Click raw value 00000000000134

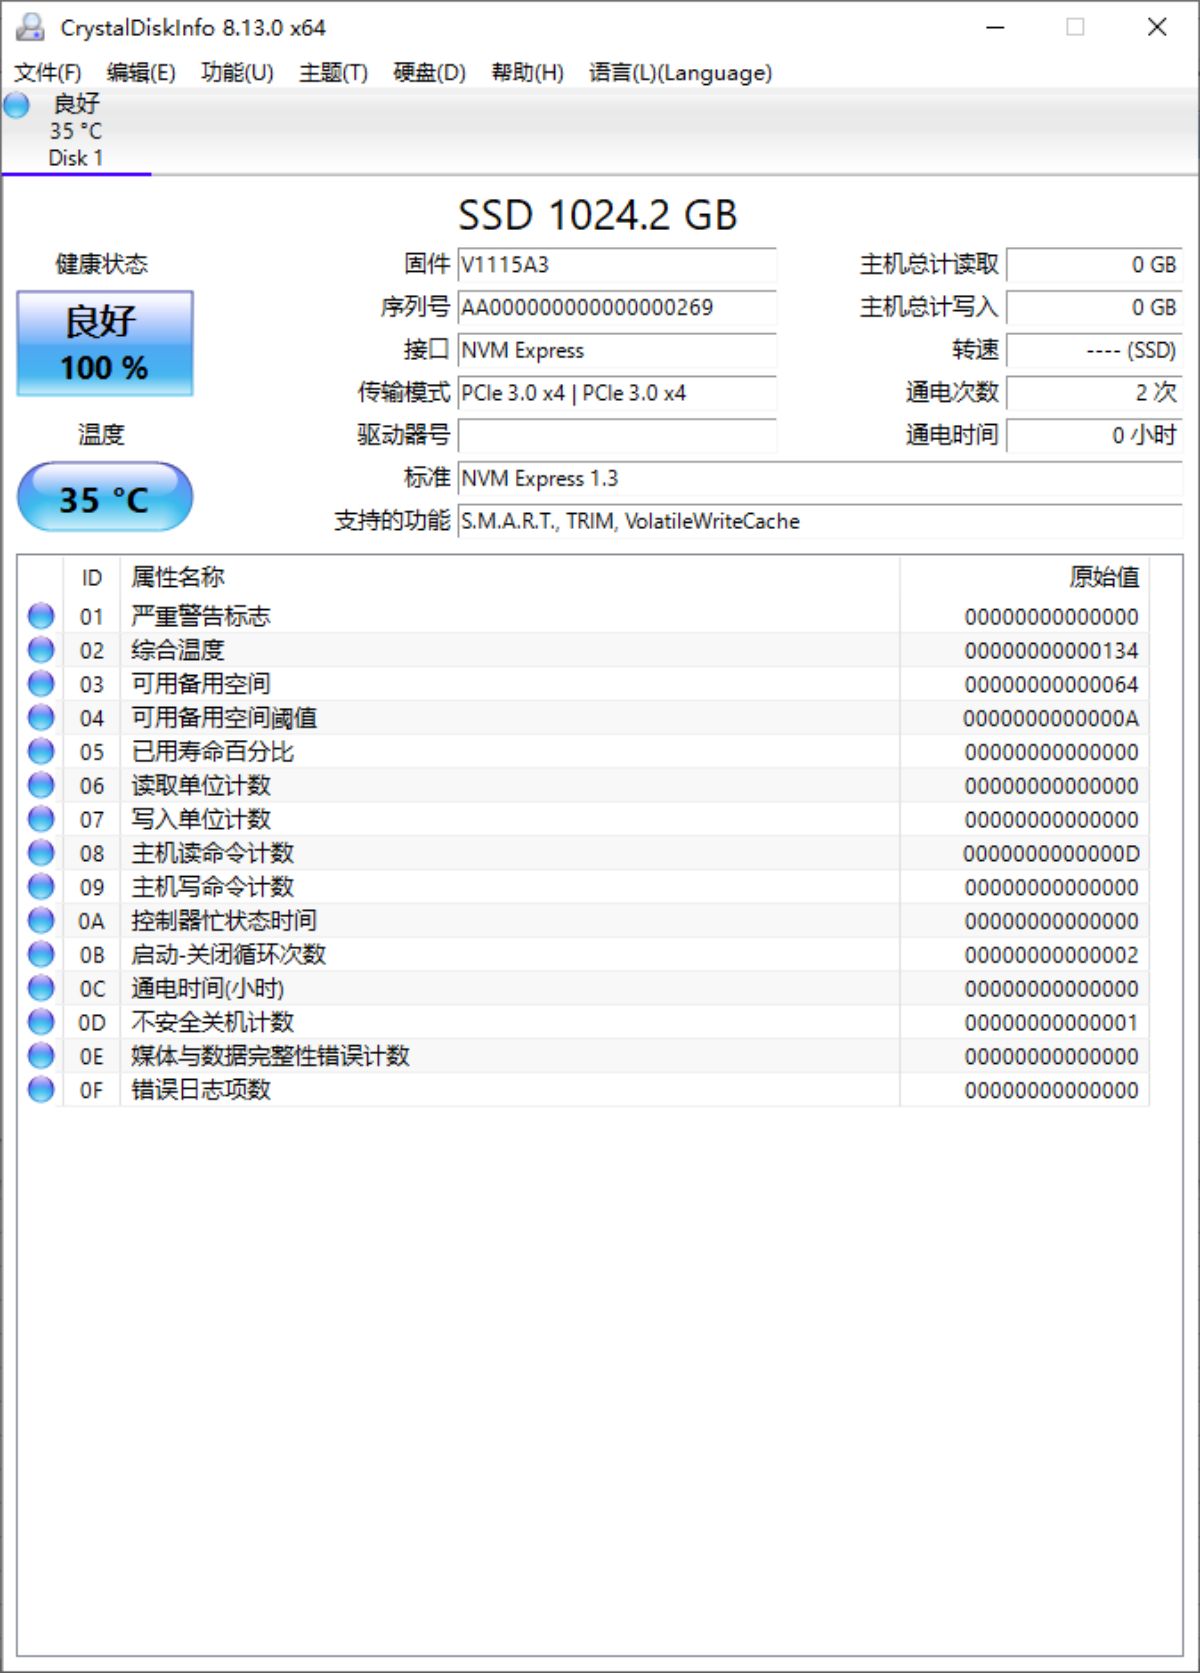[1051, 651]
